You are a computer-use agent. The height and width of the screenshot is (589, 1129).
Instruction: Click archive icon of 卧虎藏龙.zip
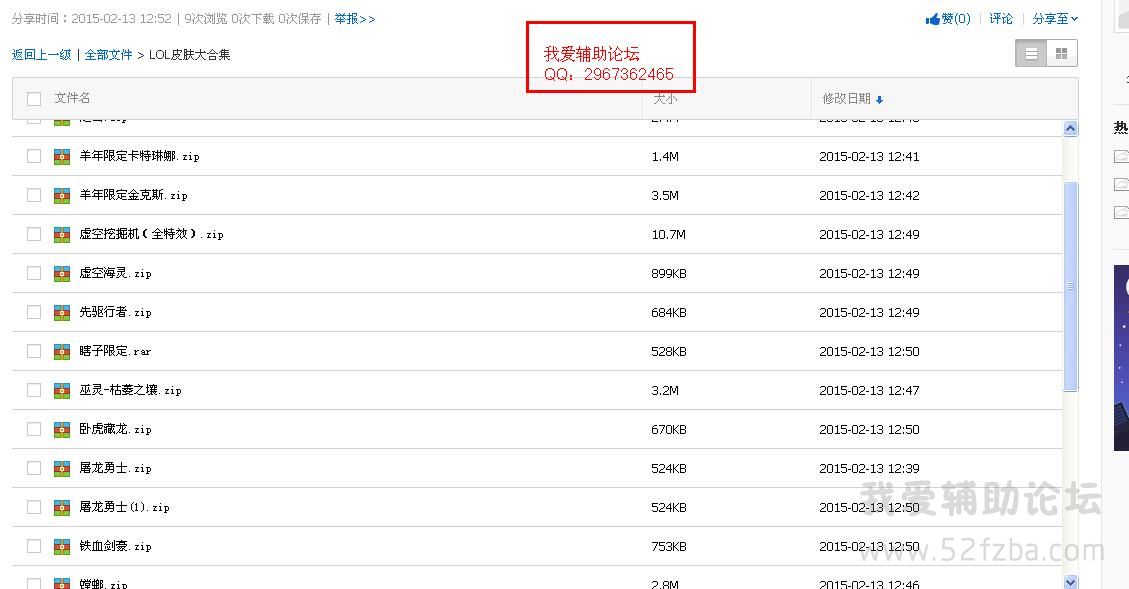62,428
